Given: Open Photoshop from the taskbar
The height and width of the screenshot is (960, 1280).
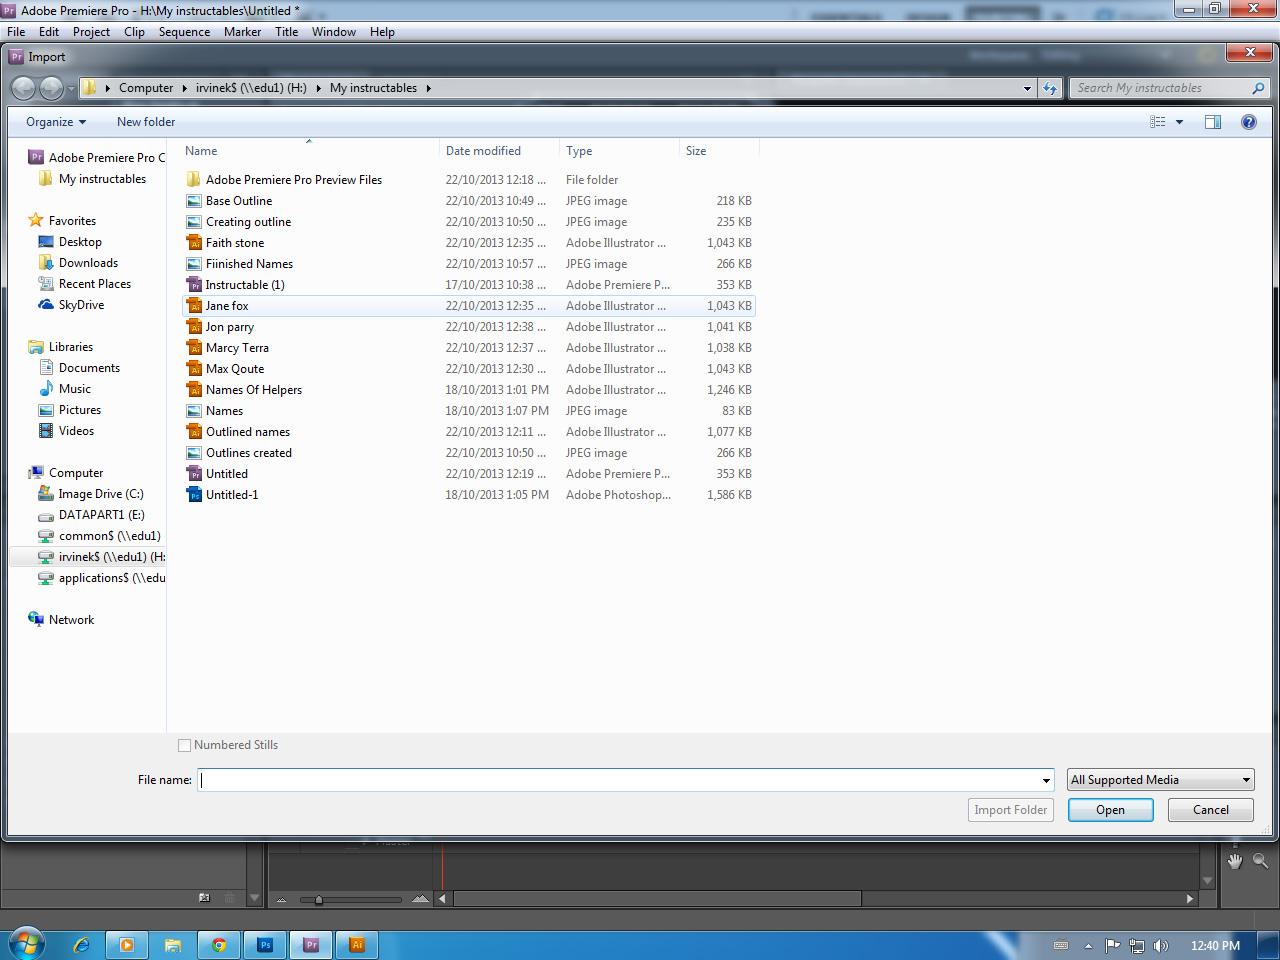Looking at the screenshot, I should (x=265, y=943).
